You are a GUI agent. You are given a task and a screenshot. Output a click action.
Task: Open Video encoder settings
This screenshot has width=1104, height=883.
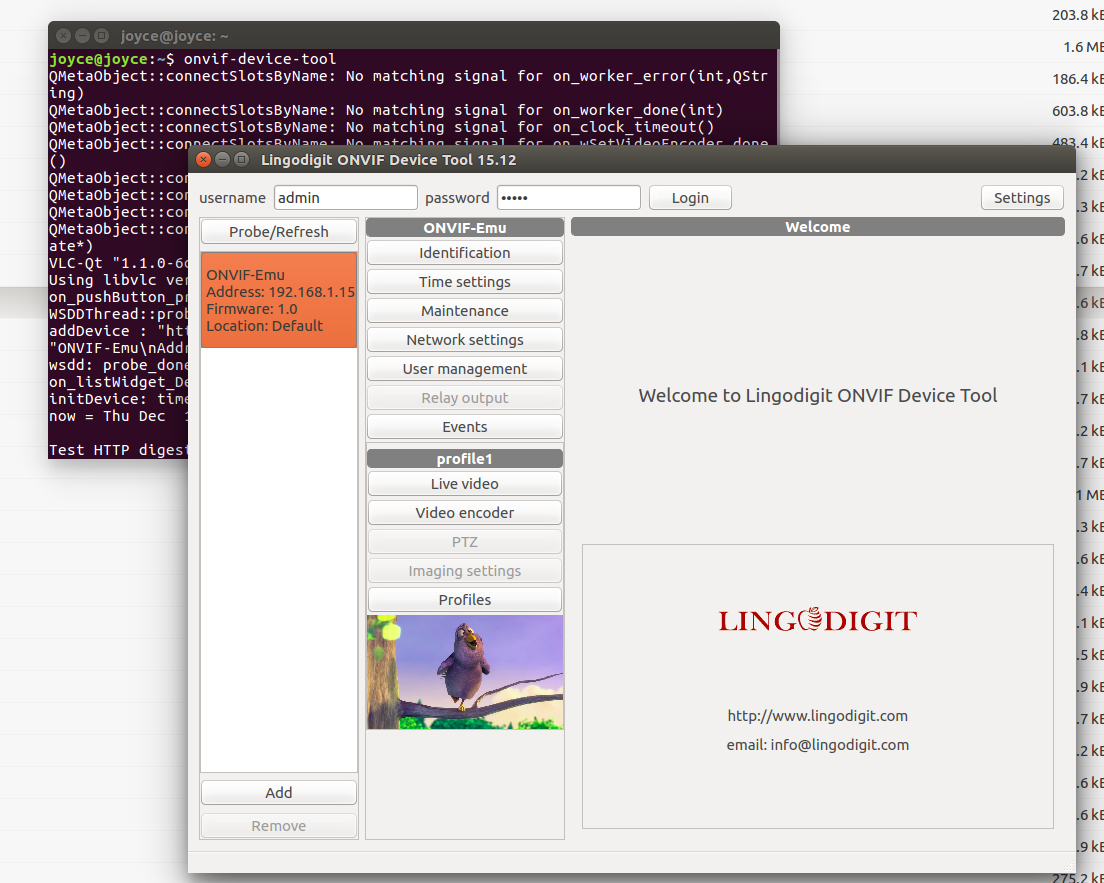465,513
